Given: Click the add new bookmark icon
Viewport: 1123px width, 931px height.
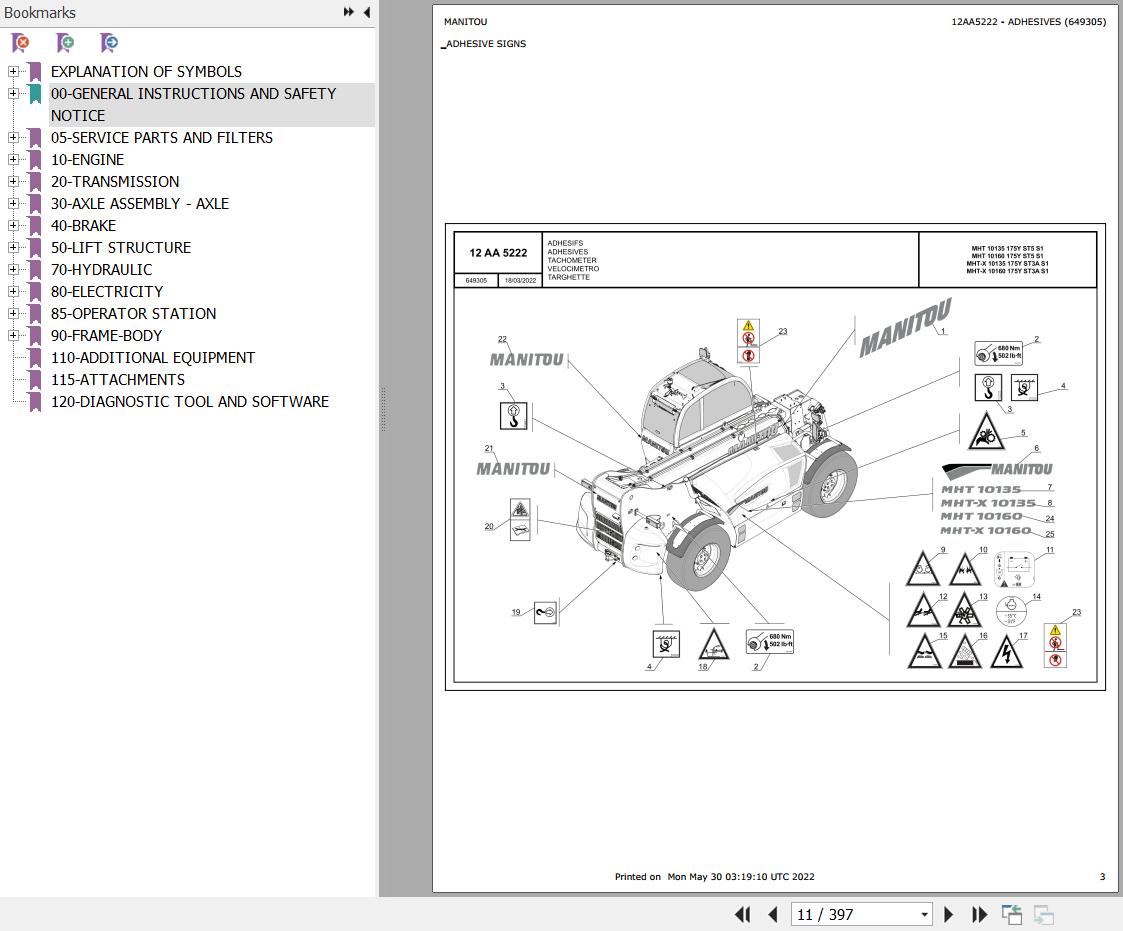Looking at the screenshot, I should 65,43.
